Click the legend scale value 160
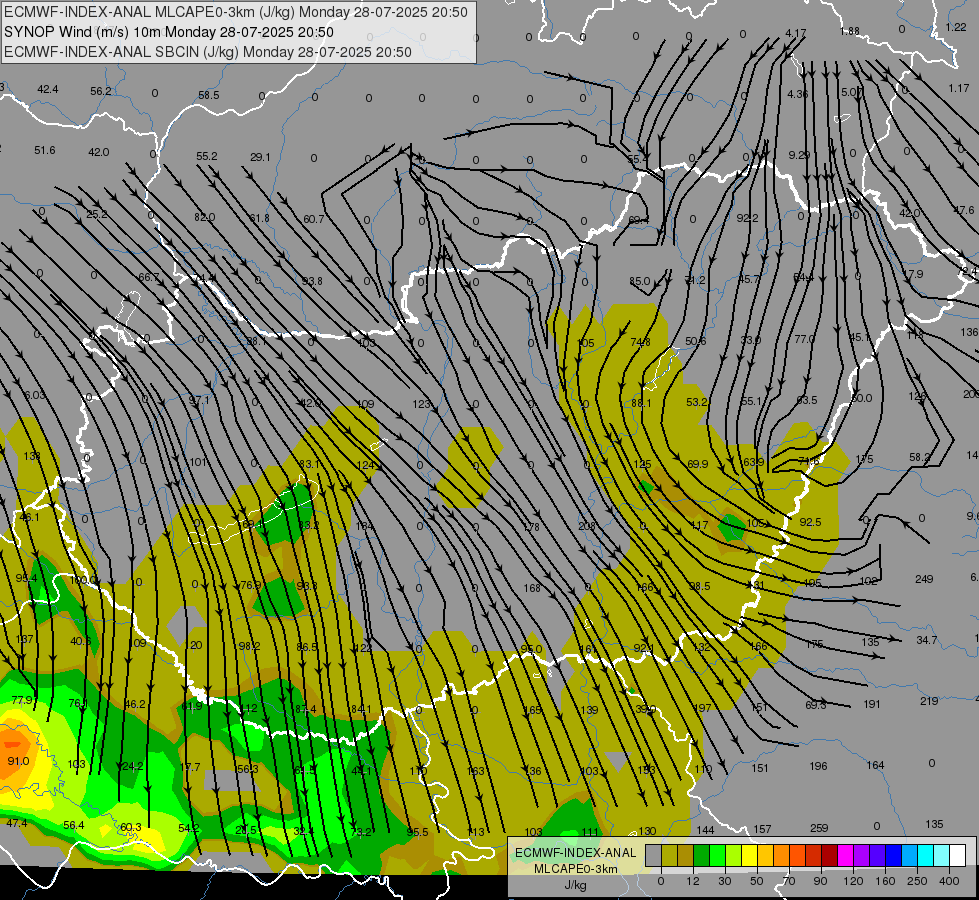This screenshot has width=979, height=900. point(885,881)
